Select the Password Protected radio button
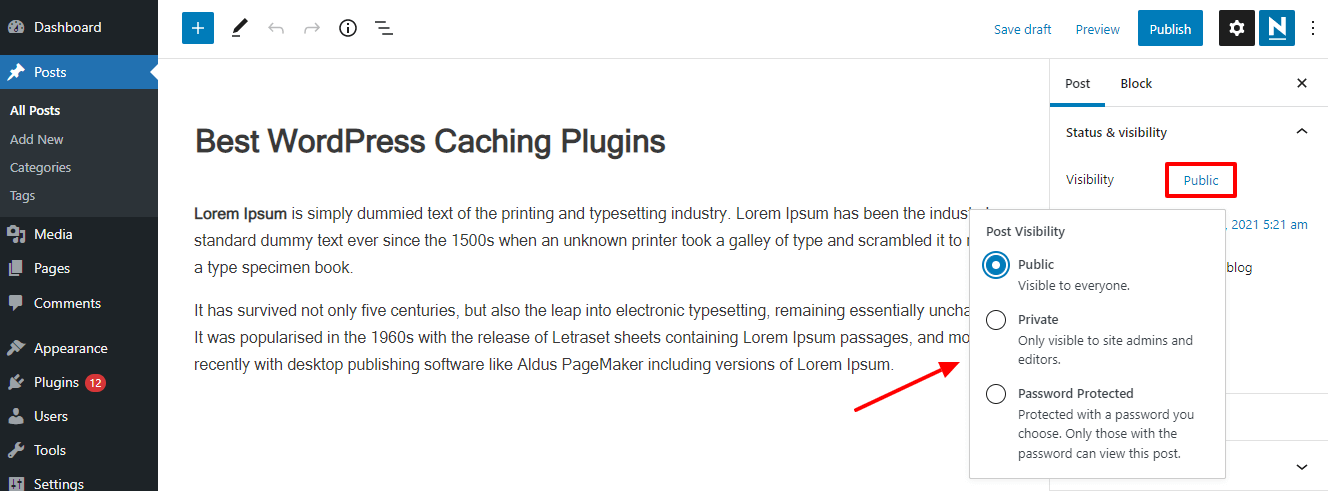 point(996,394)
